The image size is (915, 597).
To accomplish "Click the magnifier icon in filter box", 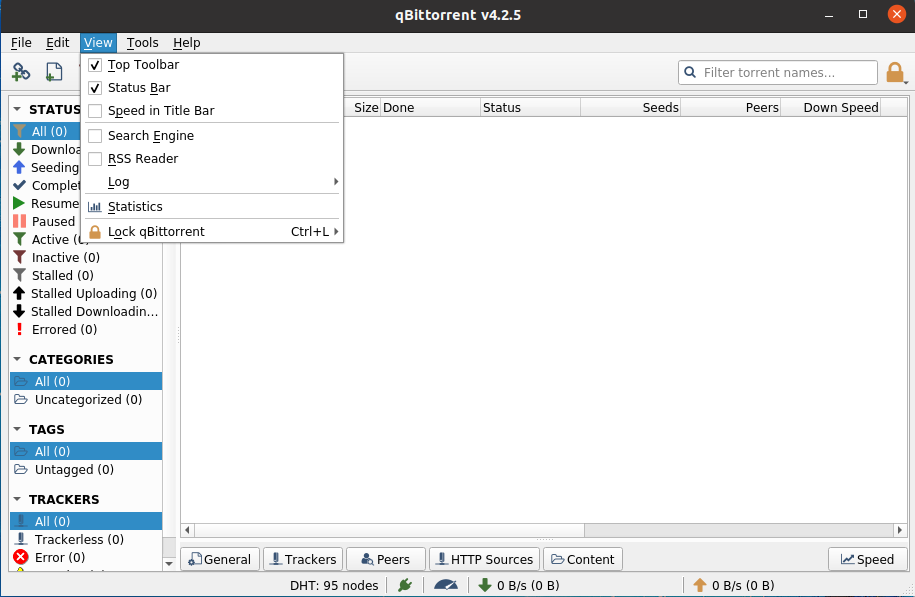I will [x=690, y=72].
